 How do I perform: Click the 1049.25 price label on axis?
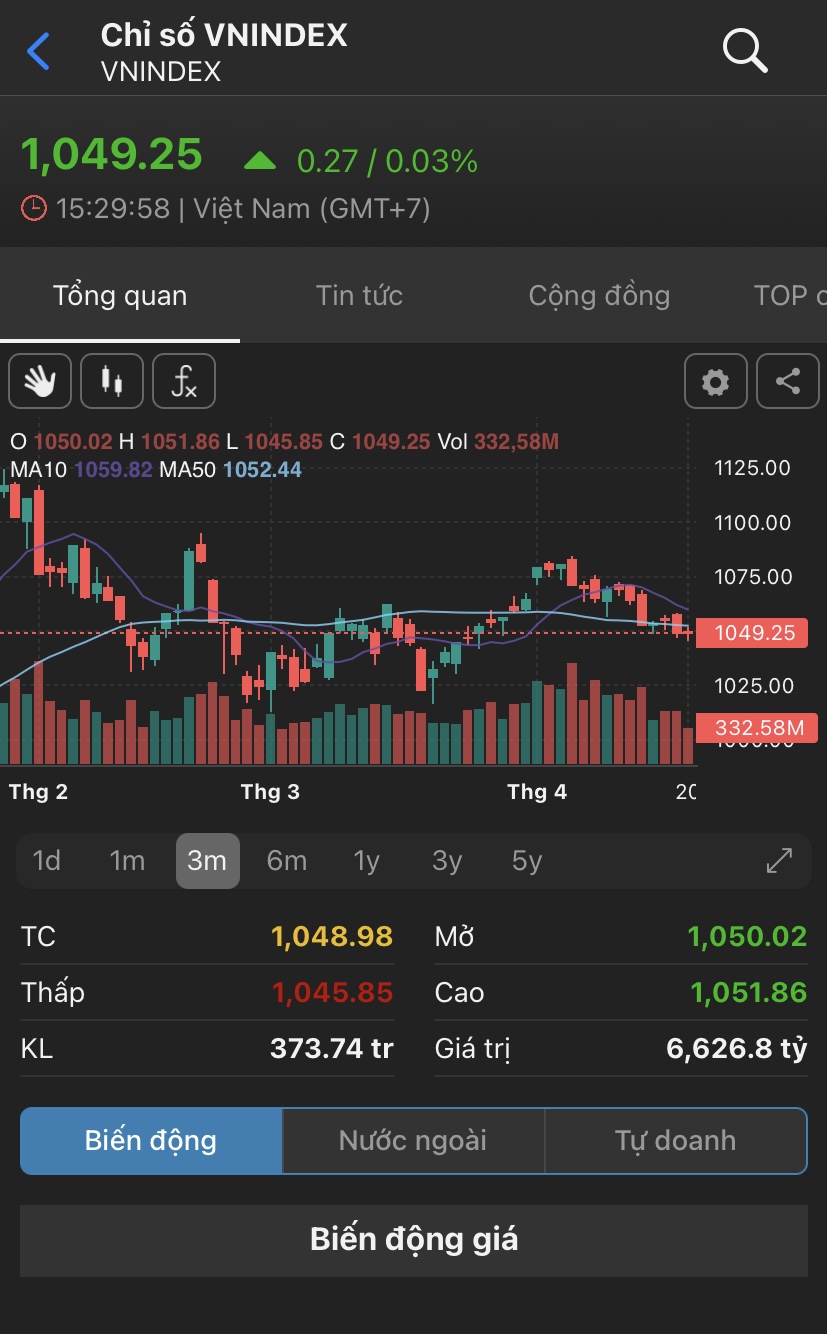[x=754, y=633]
